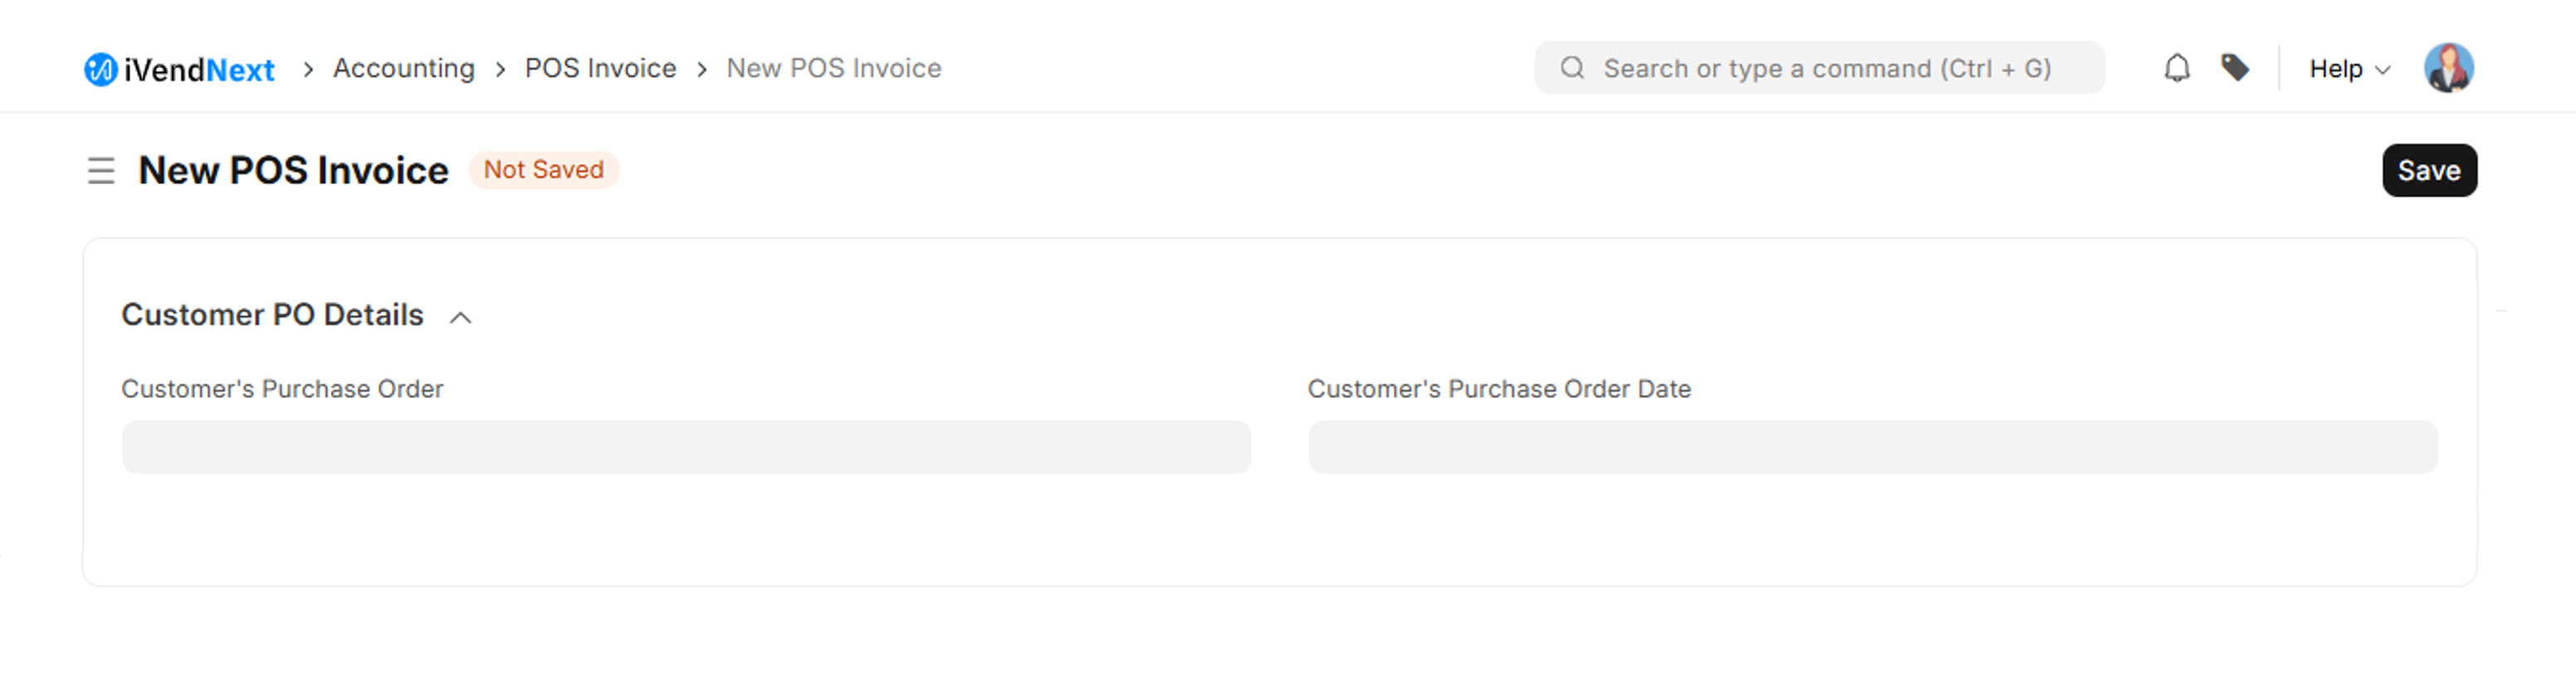The image size is (2576, 678).
Task: Go to Accounting breadcrumb
Action: coord(403,68)
